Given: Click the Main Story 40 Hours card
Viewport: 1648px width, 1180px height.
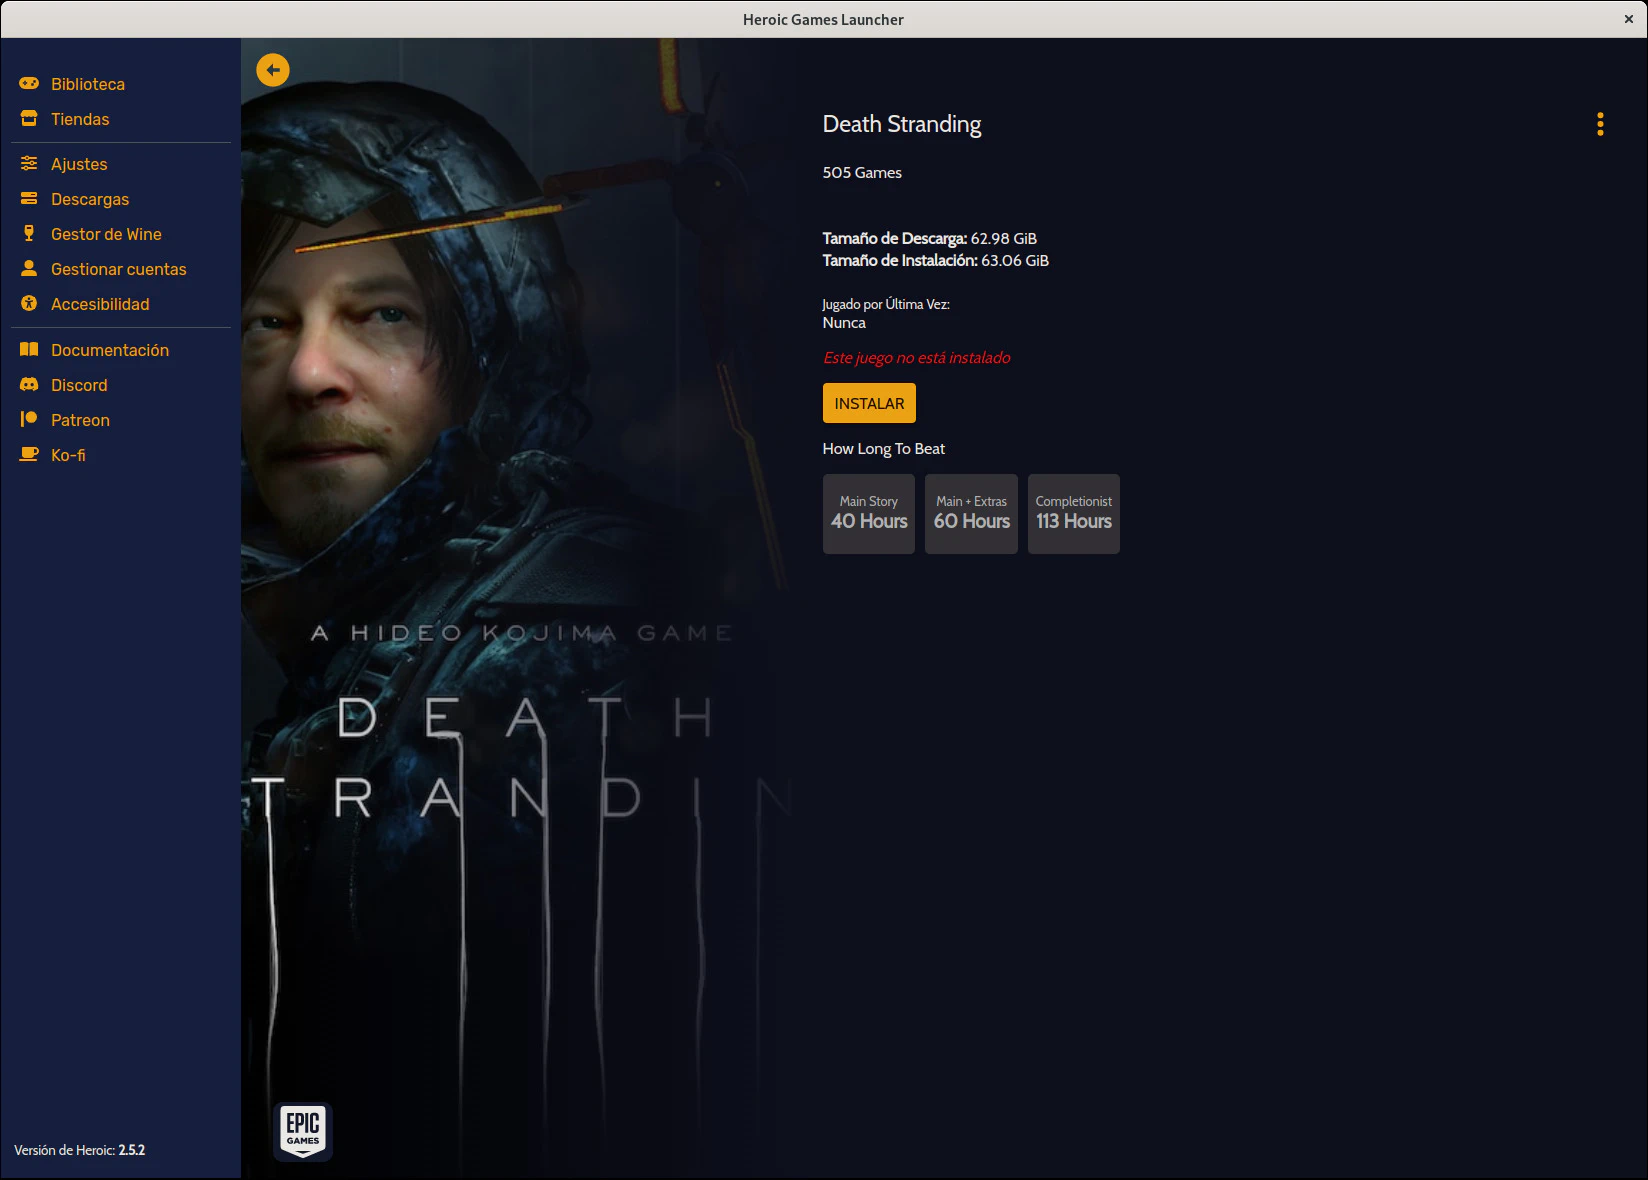Looking at the screenshot, I should (x=868, y=514).
